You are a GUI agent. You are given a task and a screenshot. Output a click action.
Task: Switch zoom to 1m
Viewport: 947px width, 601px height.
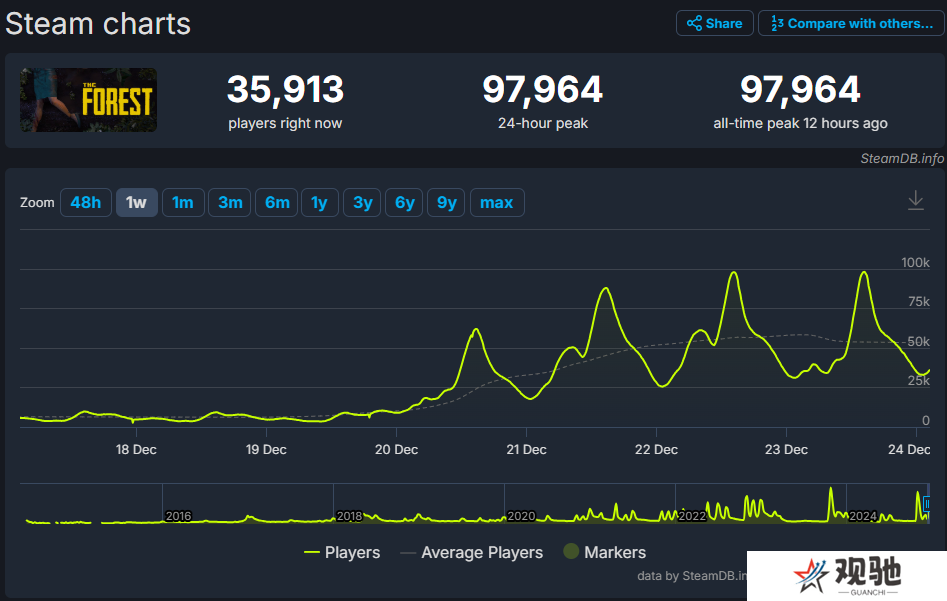(x=183, y=202)
